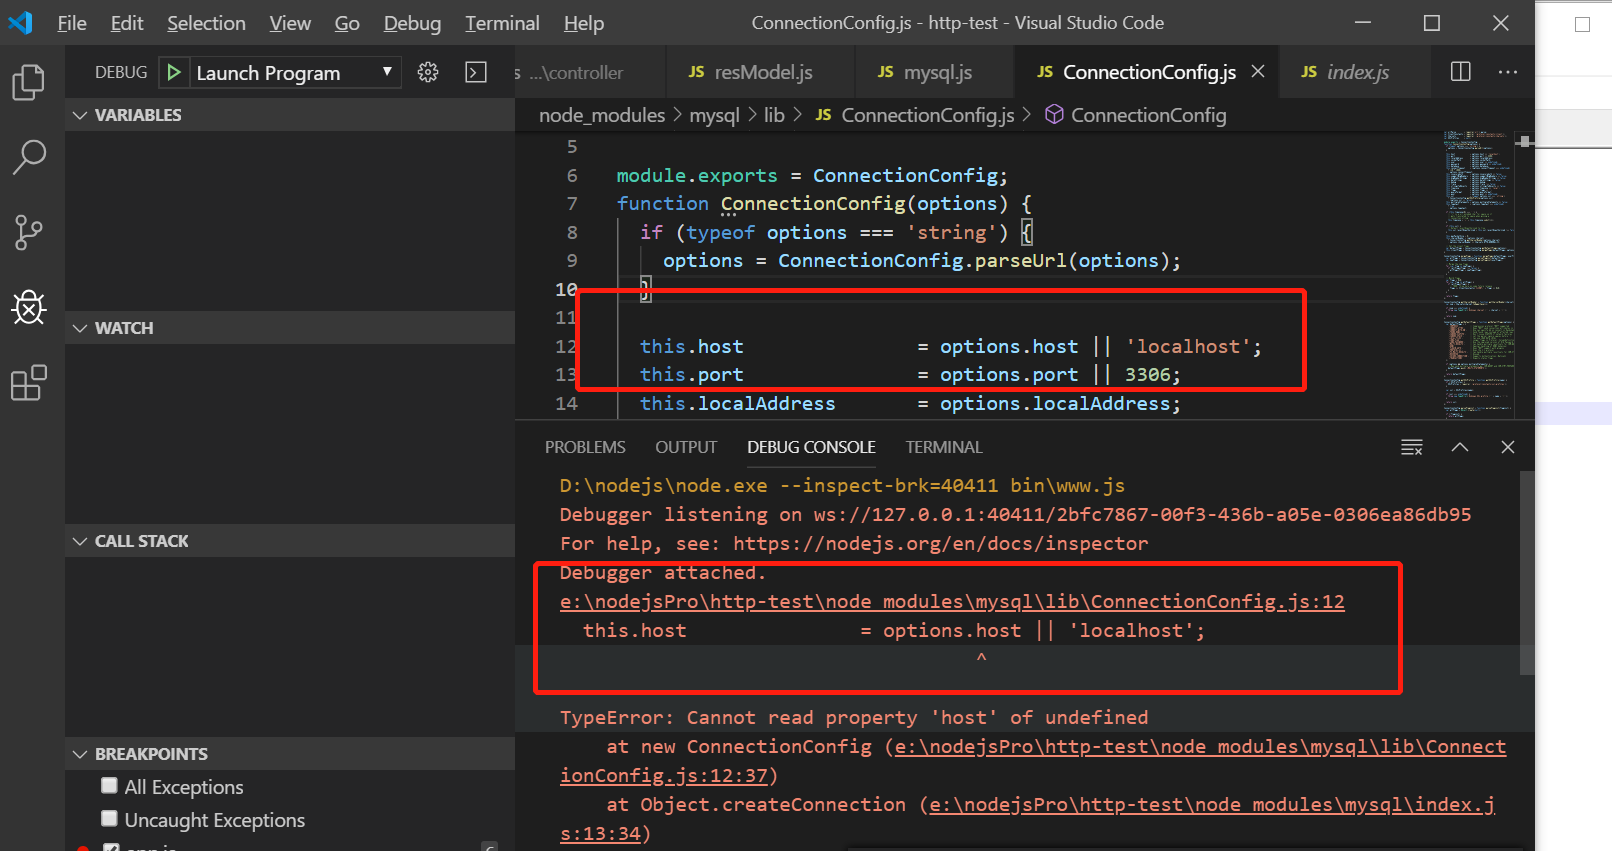Click line number 14 in the gutter

click(x=566, y=403)
